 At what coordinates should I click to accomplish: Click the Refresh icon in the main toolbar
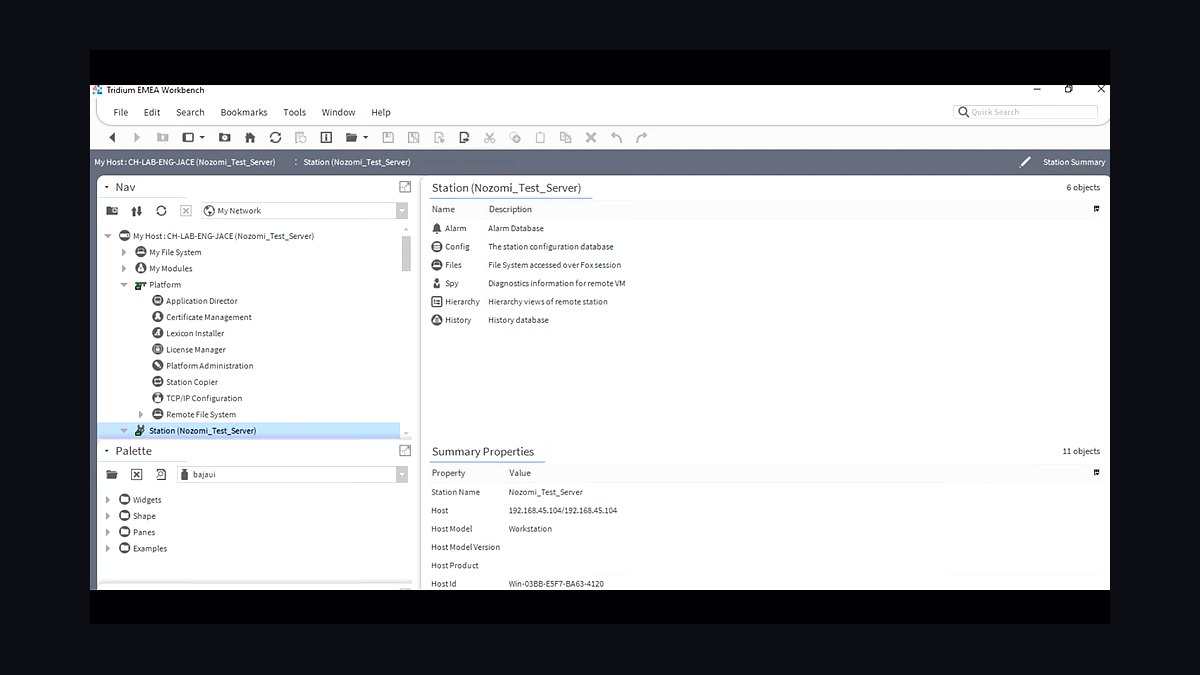(275, 137)
